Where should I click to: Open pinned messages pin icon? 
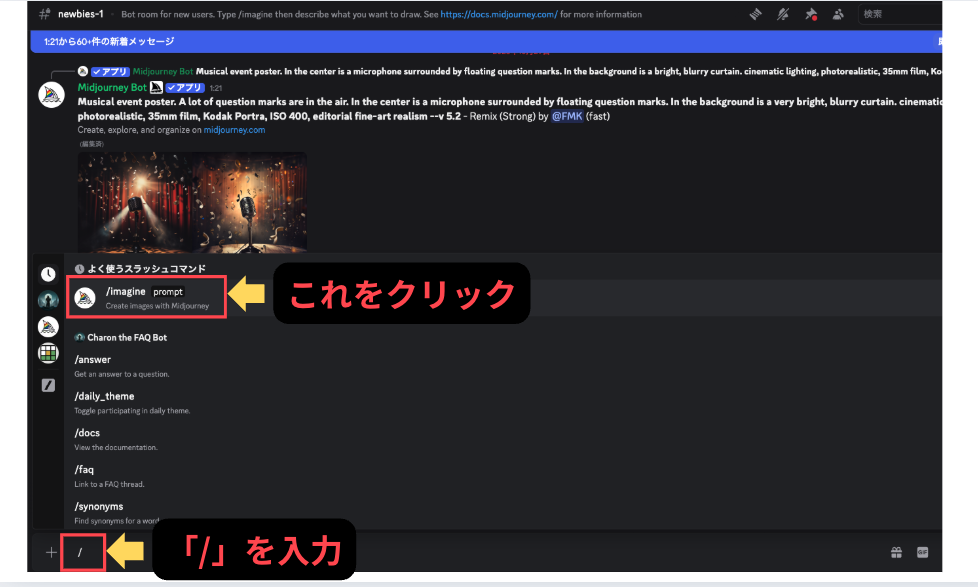coord(811,14)
